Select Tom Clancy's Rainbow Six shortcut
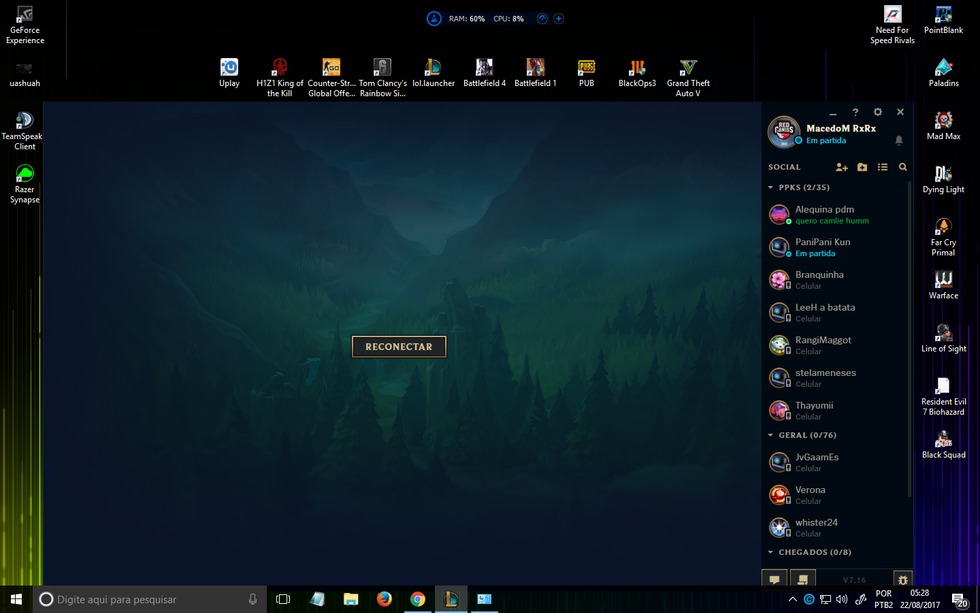This screenshot has width=980, height=613. 382,77
